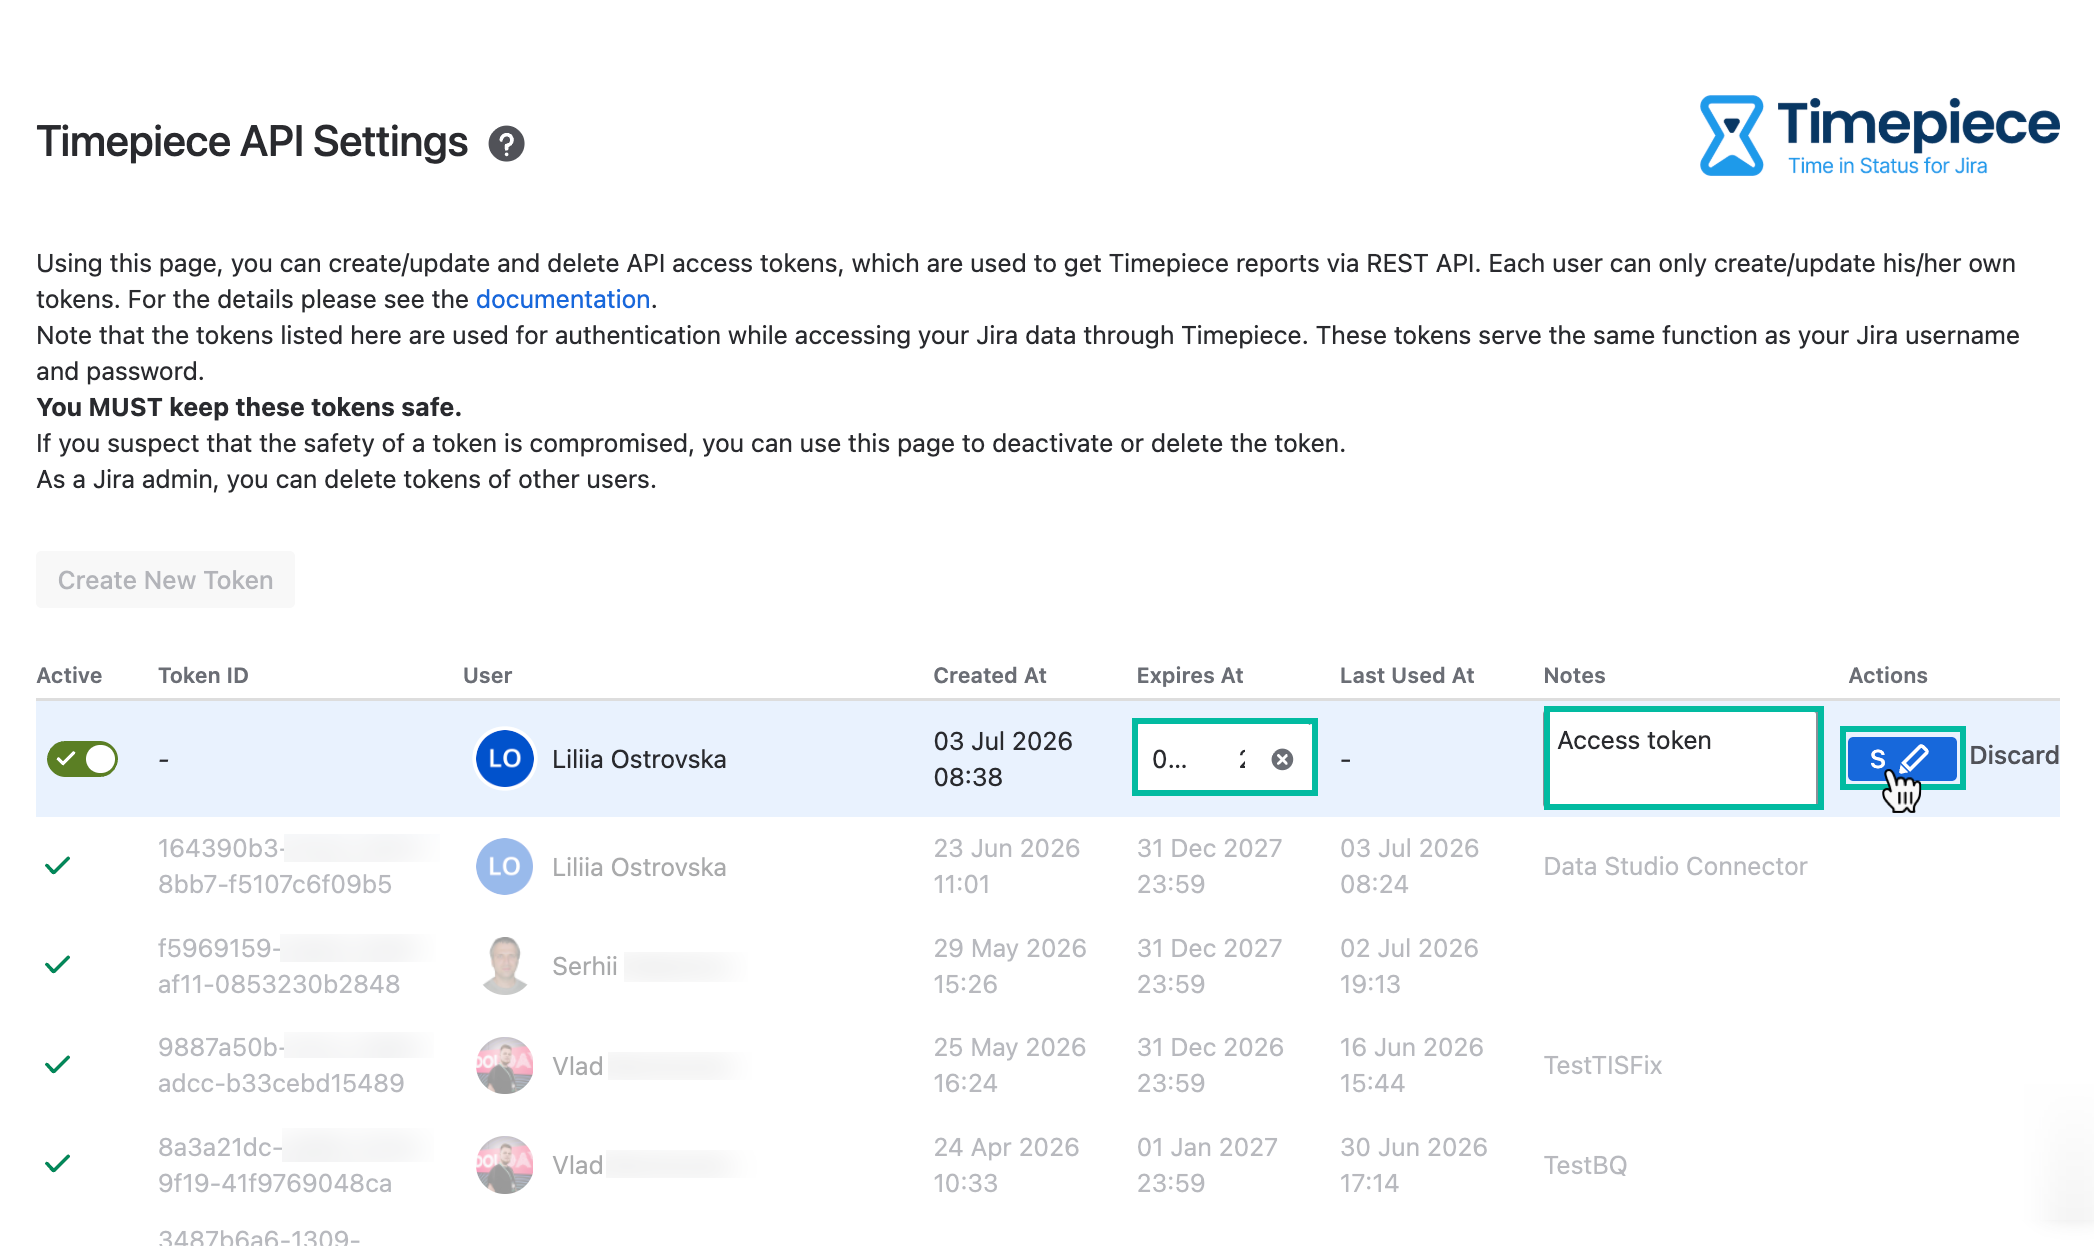Click last used 30 Jun 2026 17:14
The width and height of the screenshot is (2094, 1246).
pyautogui.click(x=1413, y=1165)
